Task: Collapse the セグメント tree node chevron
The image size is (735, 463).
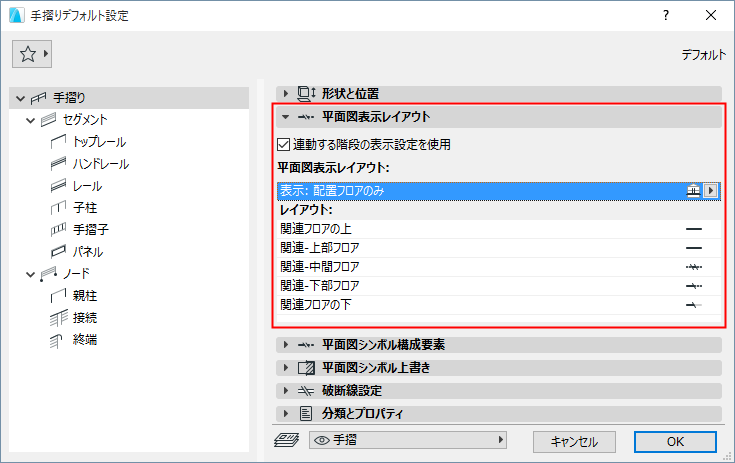Action: pyautogui.click(x=30, y=120)
